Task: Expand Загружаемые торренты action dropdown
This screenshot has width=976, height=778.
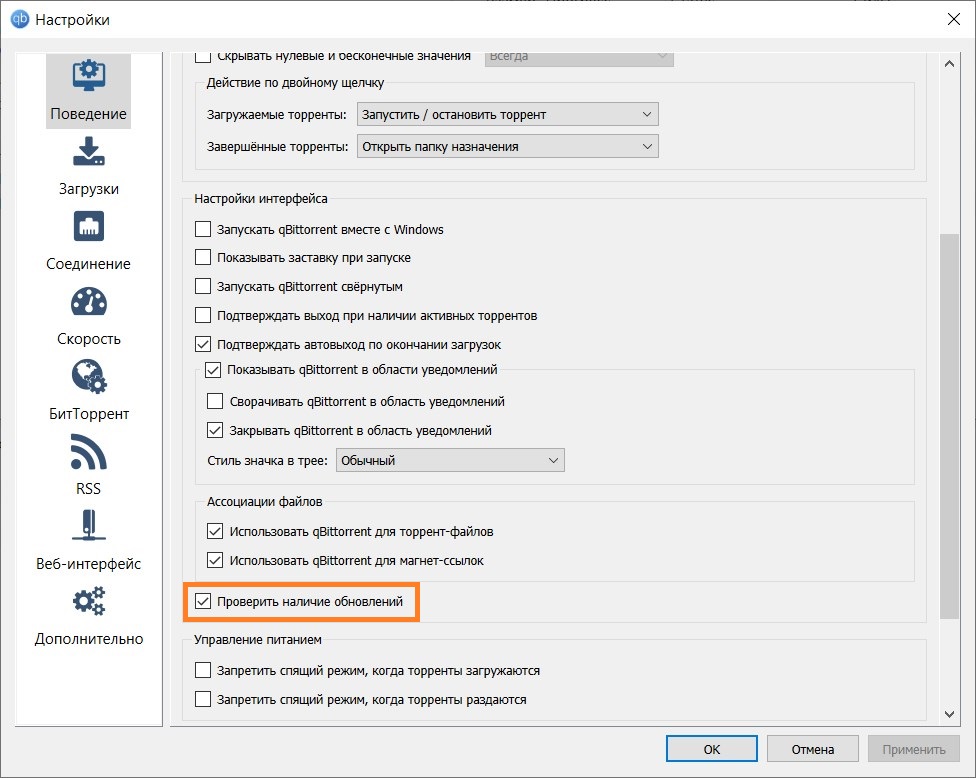Action: (507, 115)
